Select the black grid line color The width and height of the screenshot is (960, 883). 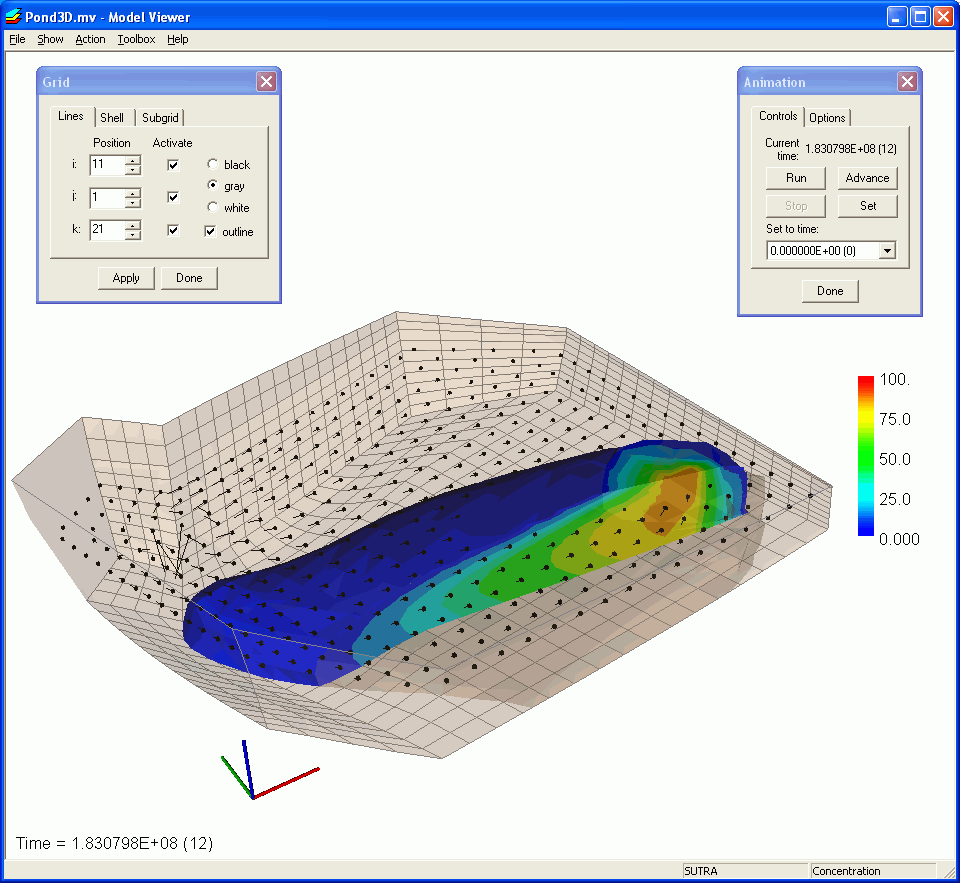212,164
